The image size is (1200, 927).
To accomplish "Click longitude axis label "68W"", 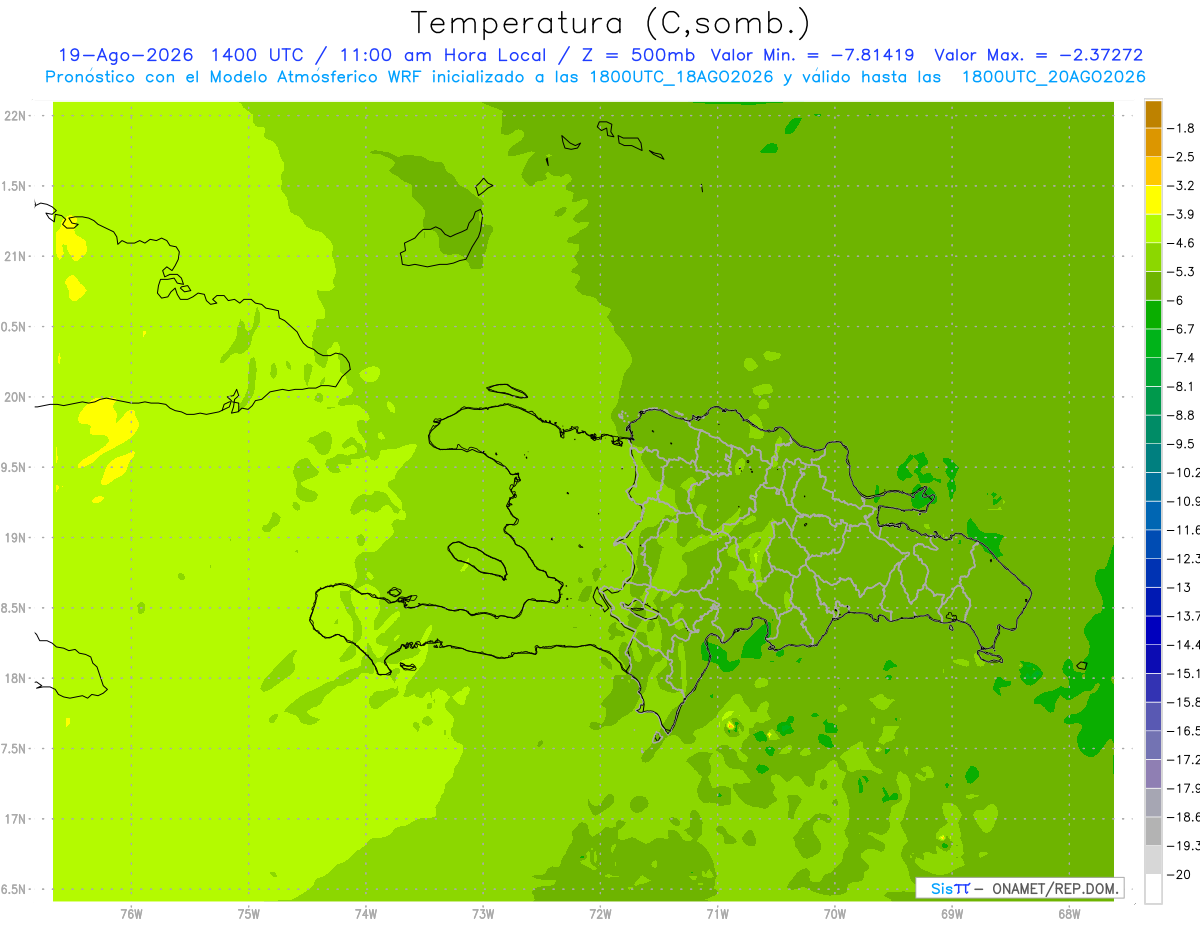I will (x=1069, y=913).
